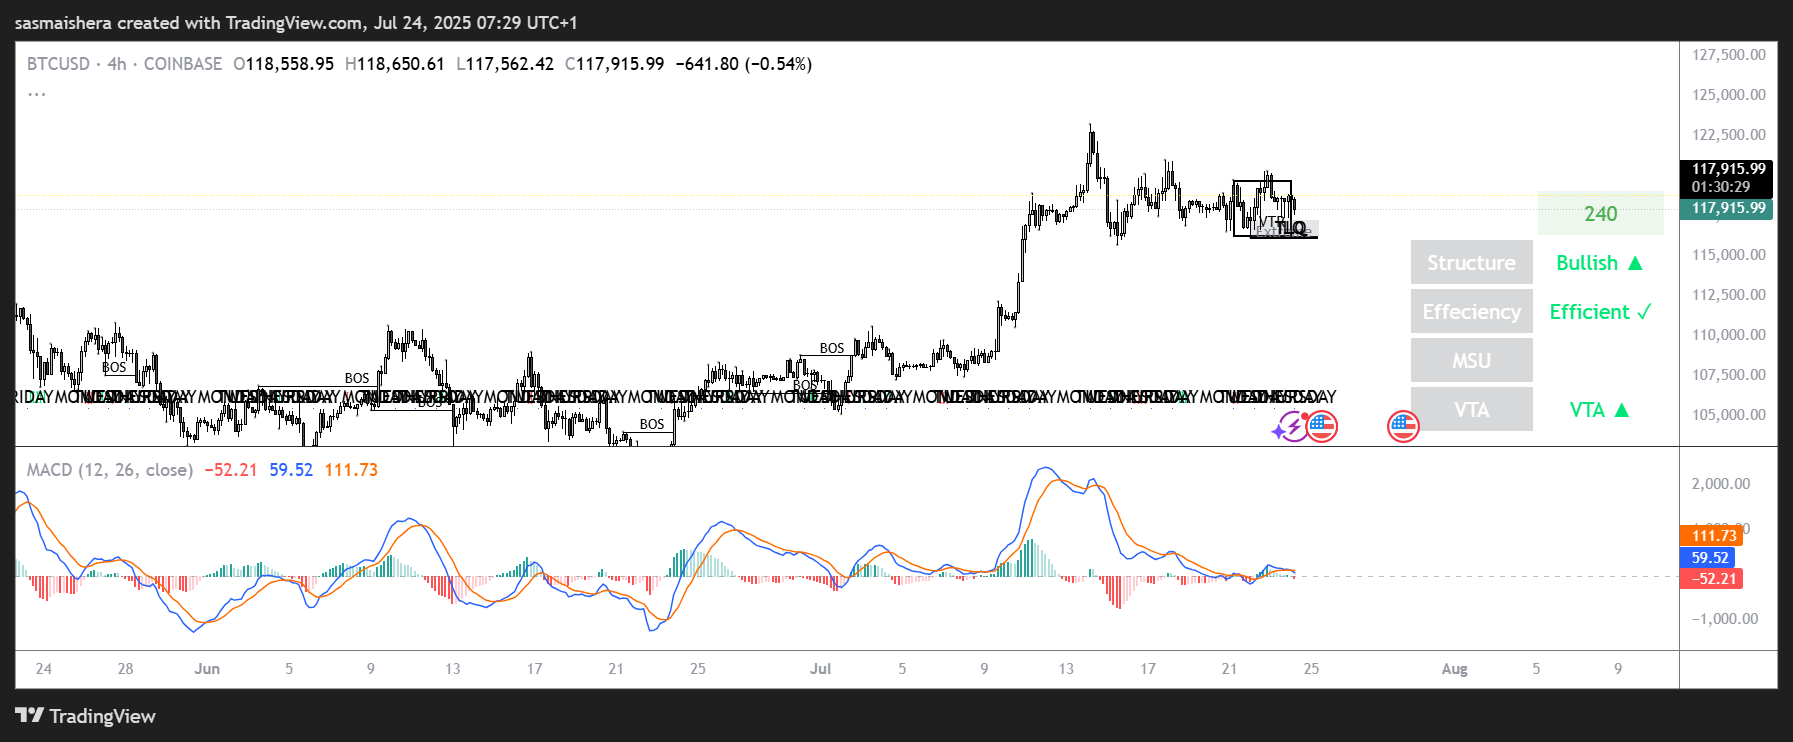Screen dimensions: 1793x742
Task: Open the US flag event beside lightning icon
Action: [1322, 427]
